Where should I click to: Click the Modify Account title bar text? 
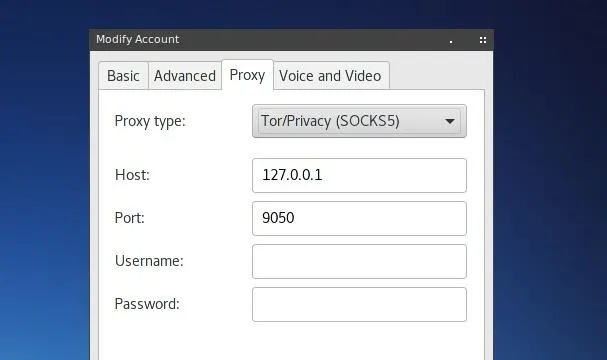point(138,39)
